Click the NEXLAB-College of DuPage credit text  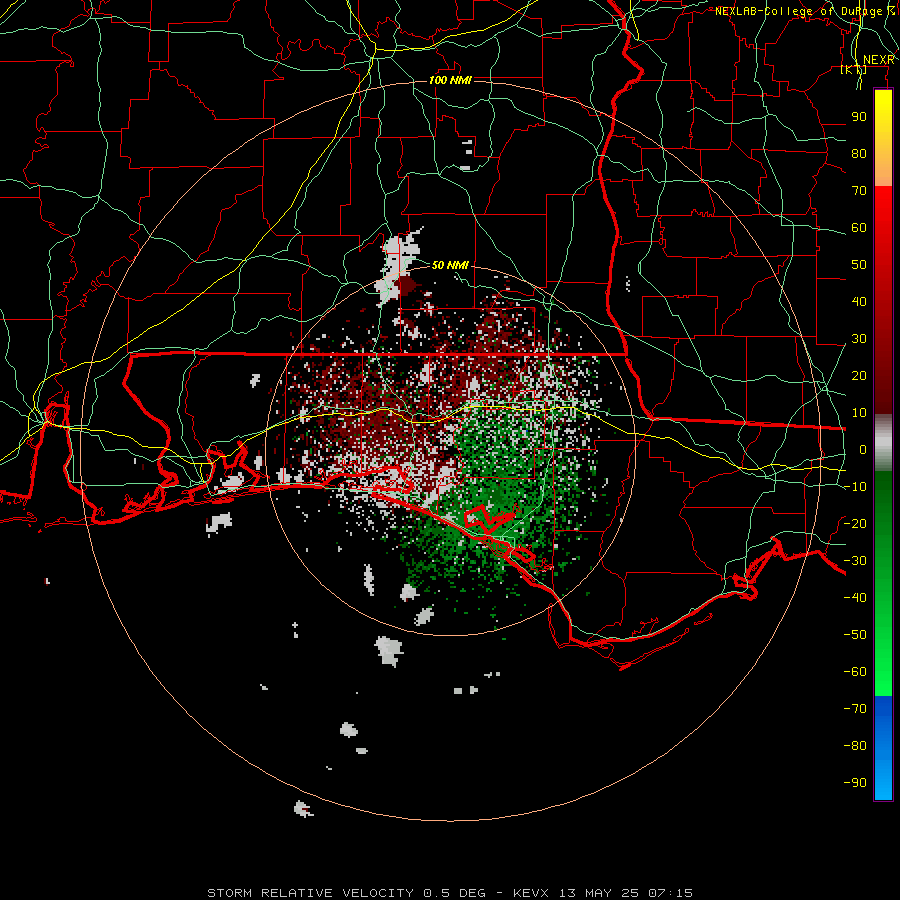[x=805, y=11]
